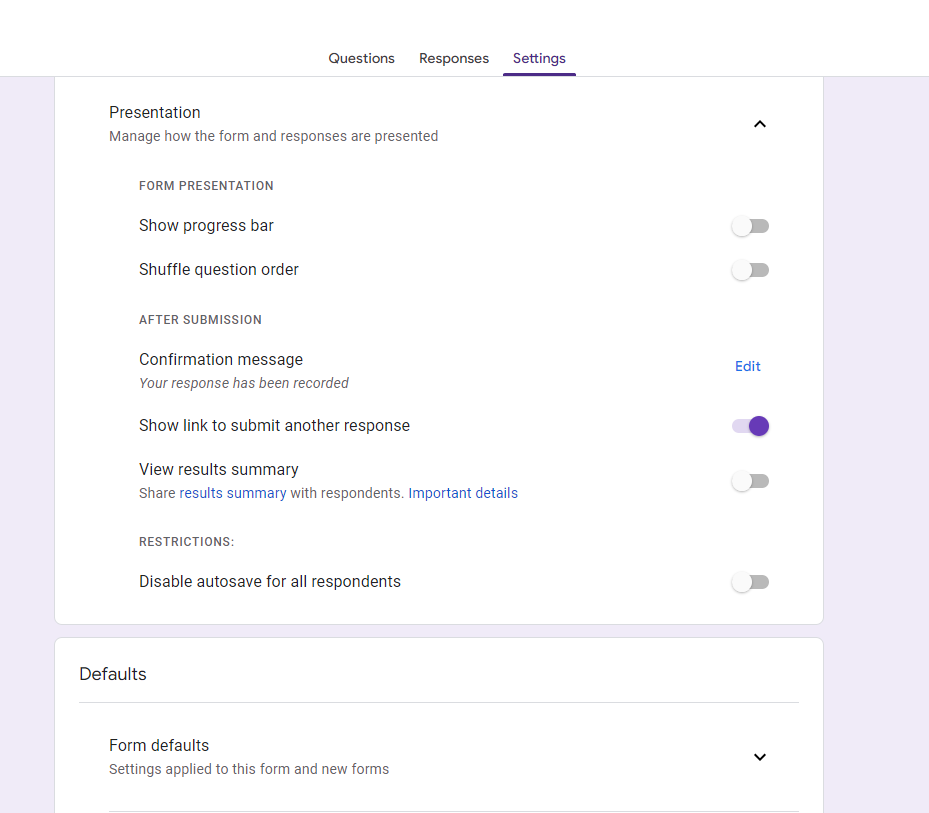The width and height of the screenshot is (929, 813).
Task: Click Edit next to Confirmation message
Action: (x=747, y=366)
